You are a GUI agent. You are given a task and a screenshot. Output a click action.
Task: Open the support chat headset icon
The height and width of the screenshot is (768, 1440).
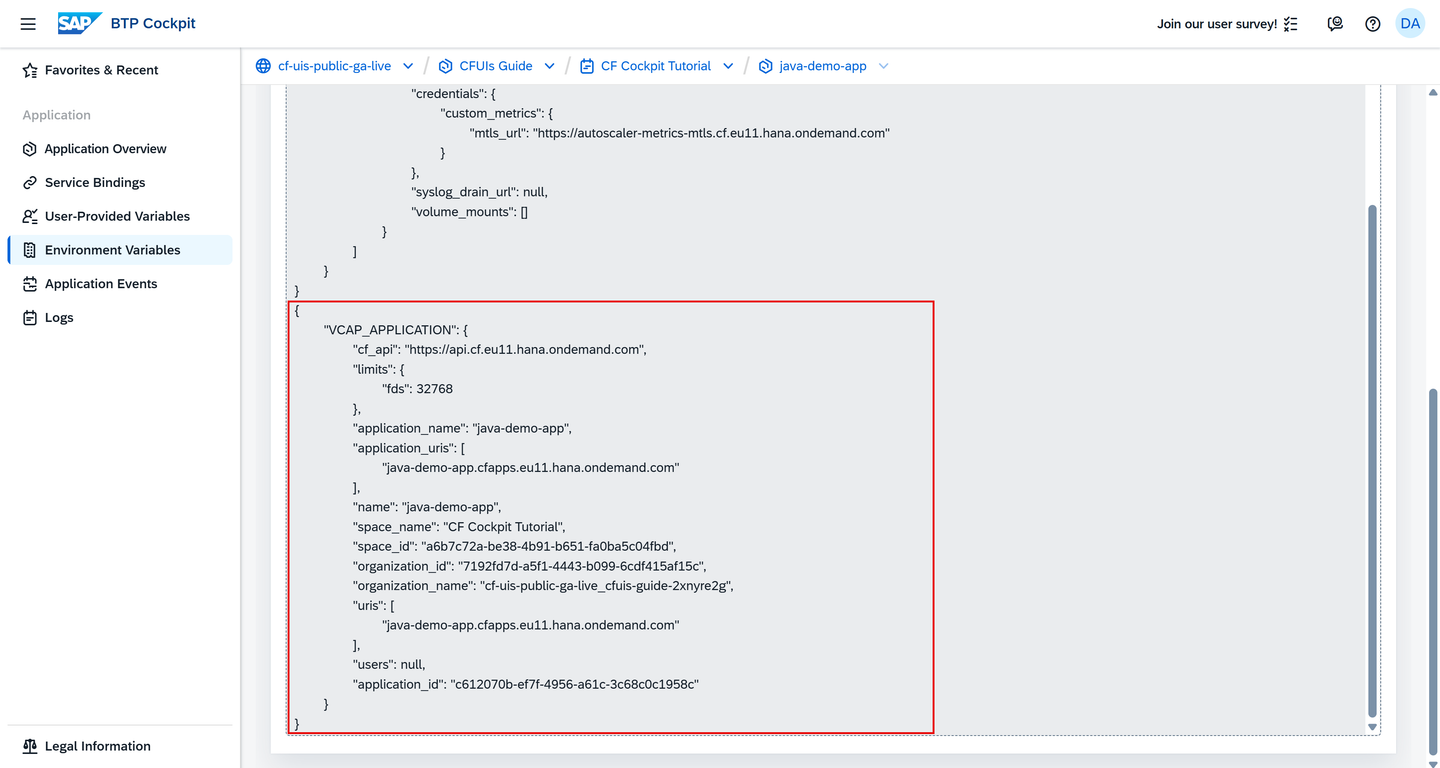1335,24
